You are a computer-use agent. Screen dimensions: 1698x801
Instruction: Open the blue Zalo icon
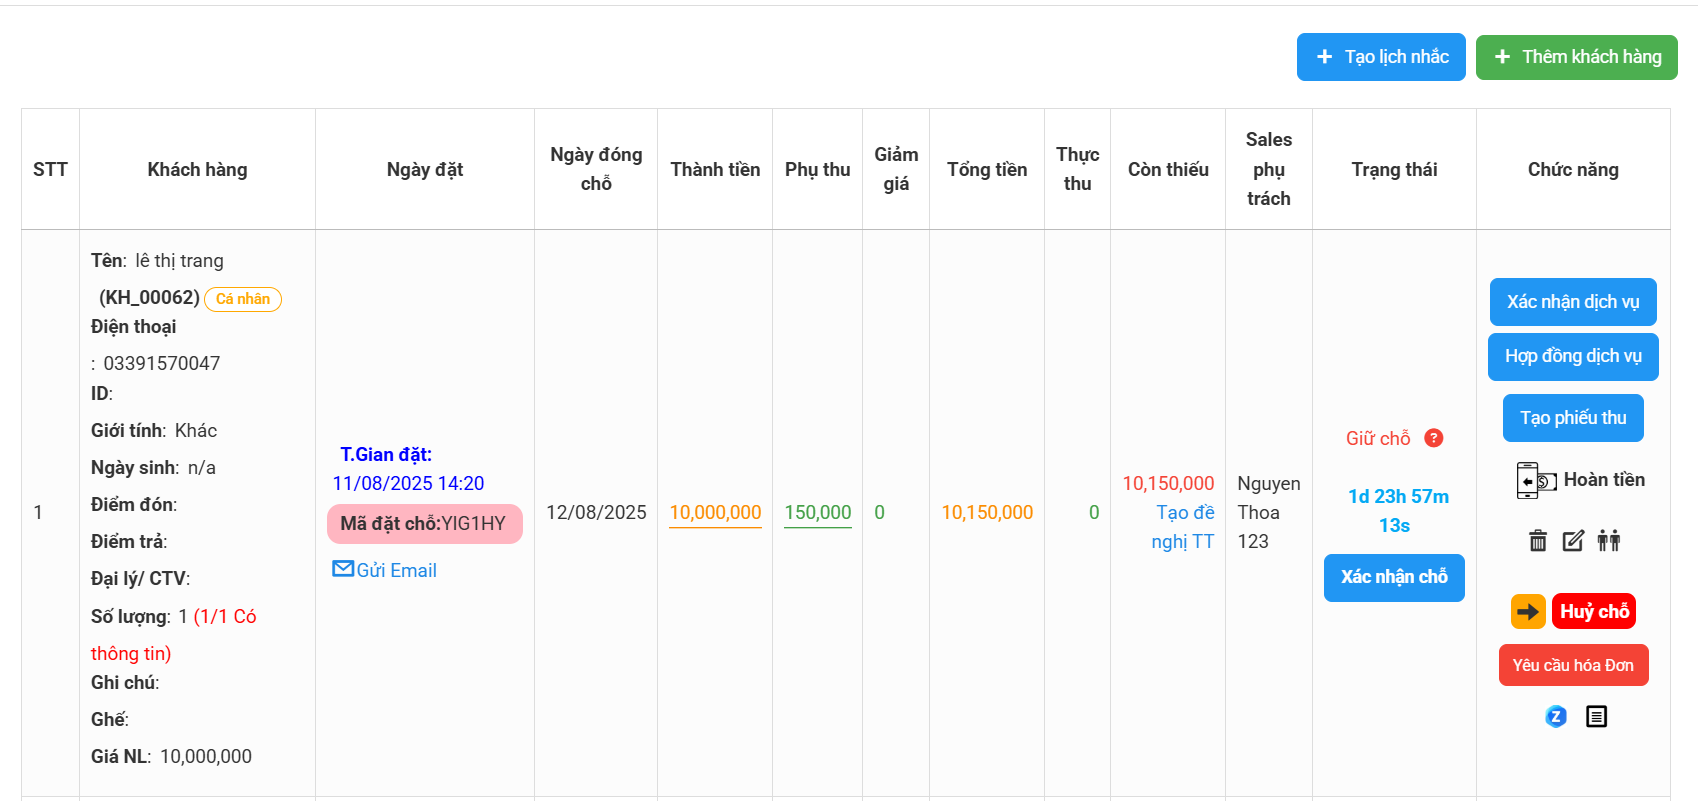[1556, 716]
